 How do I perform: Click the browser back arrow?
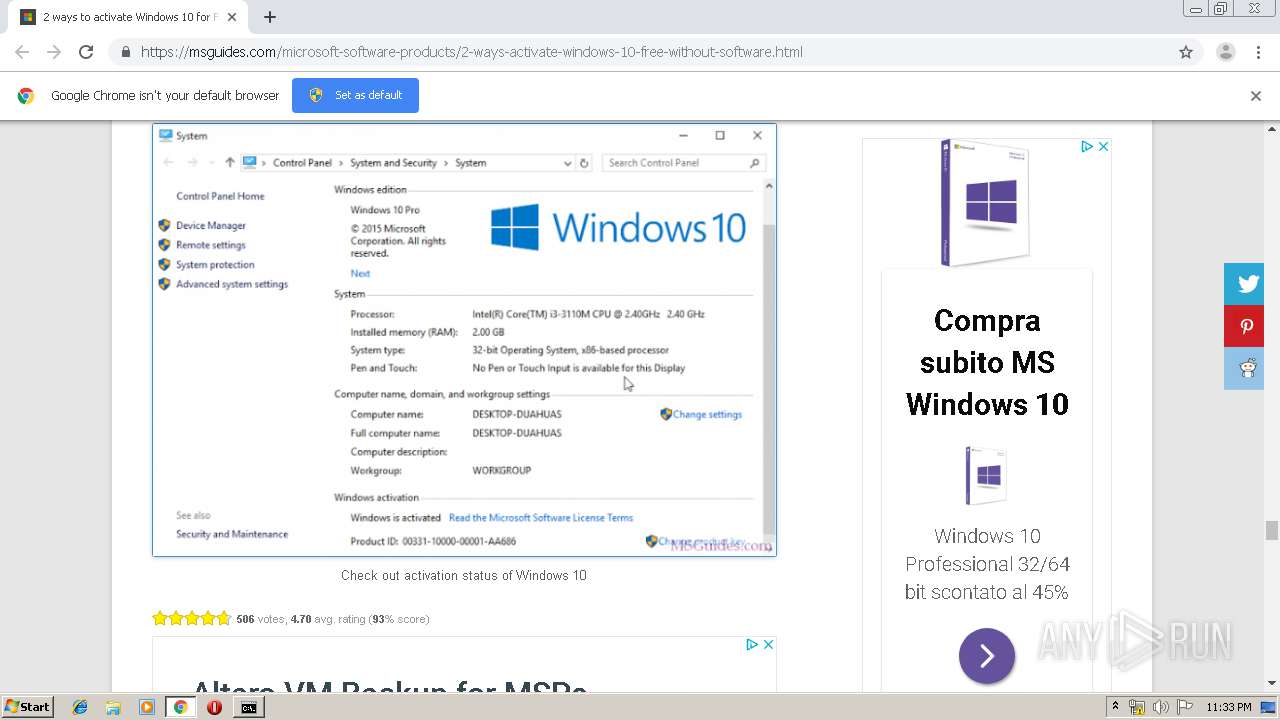click(x=22, y=52)
